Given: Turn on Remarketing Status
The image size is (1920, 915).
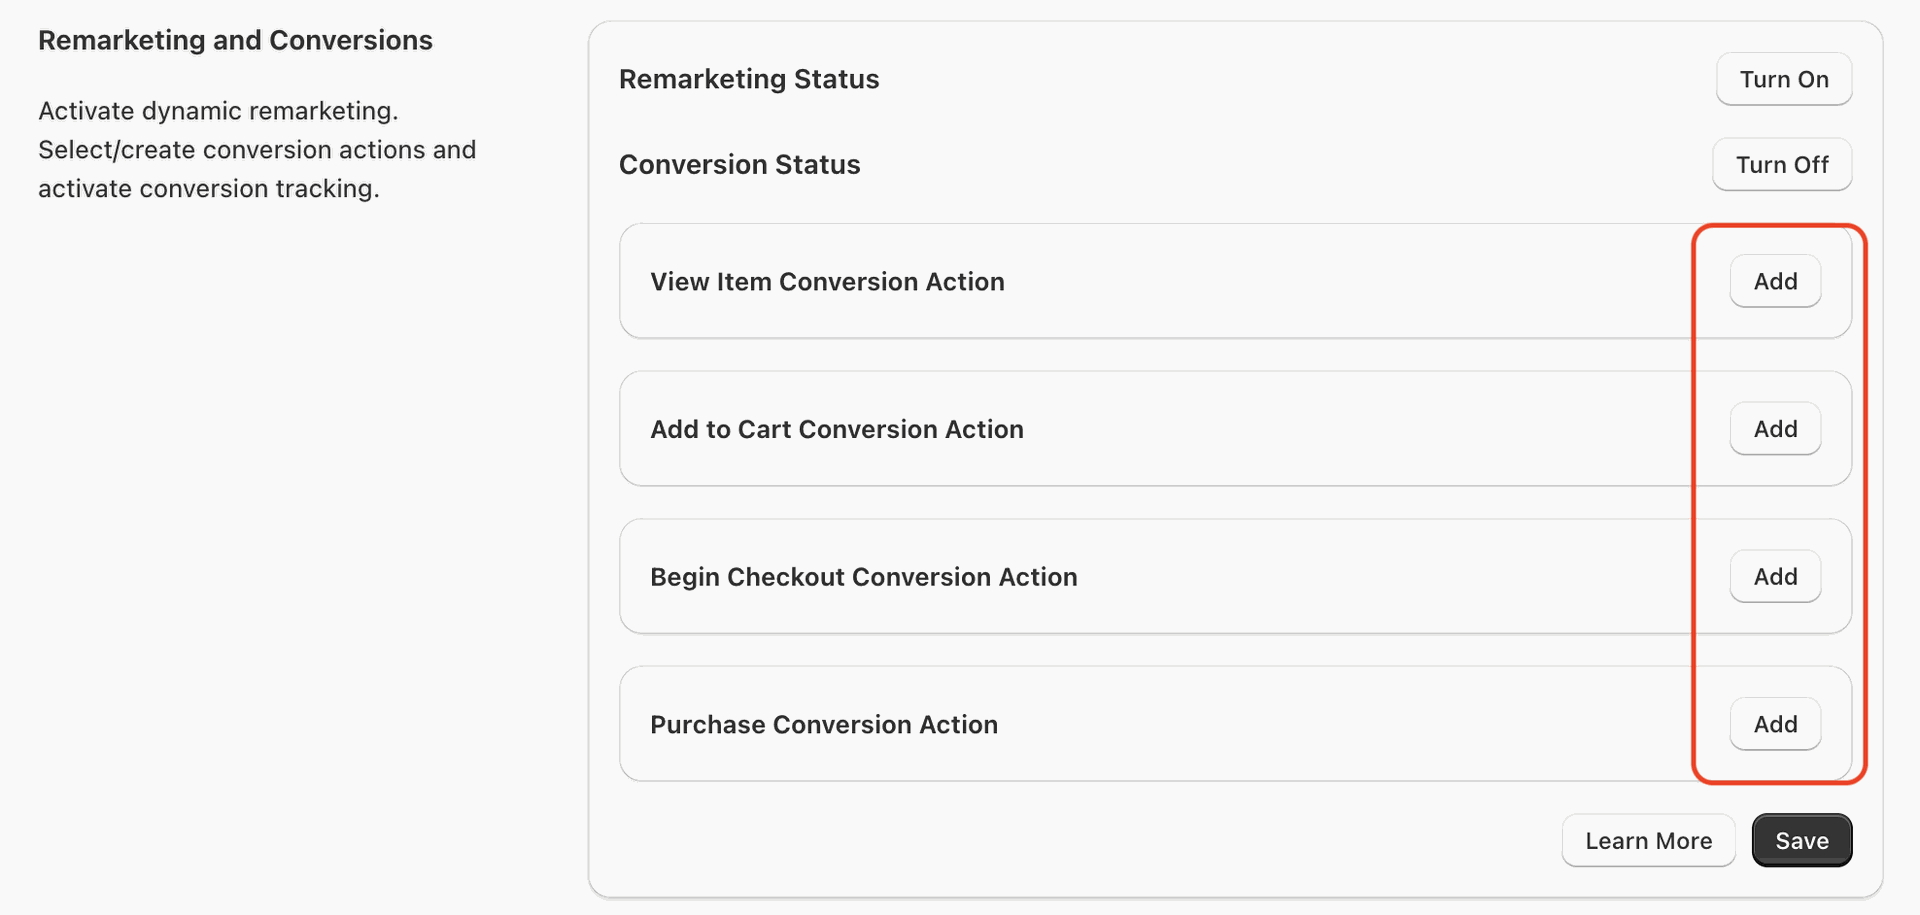Looking at the screenshot, I should 1783,79.
